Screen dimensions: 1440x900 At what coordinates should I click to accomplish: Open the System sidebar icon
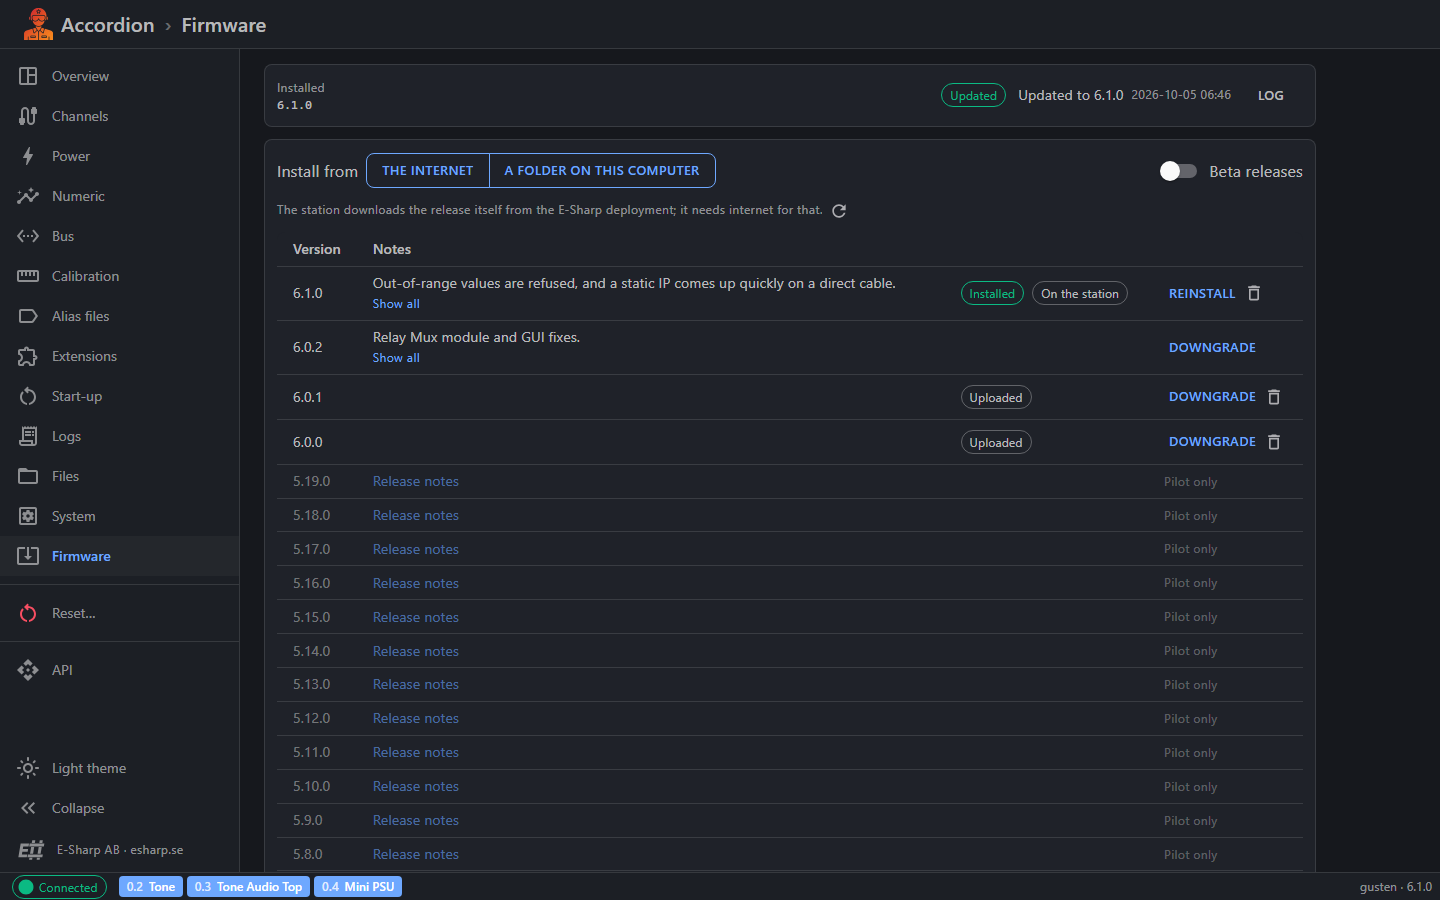coord(28,516)
